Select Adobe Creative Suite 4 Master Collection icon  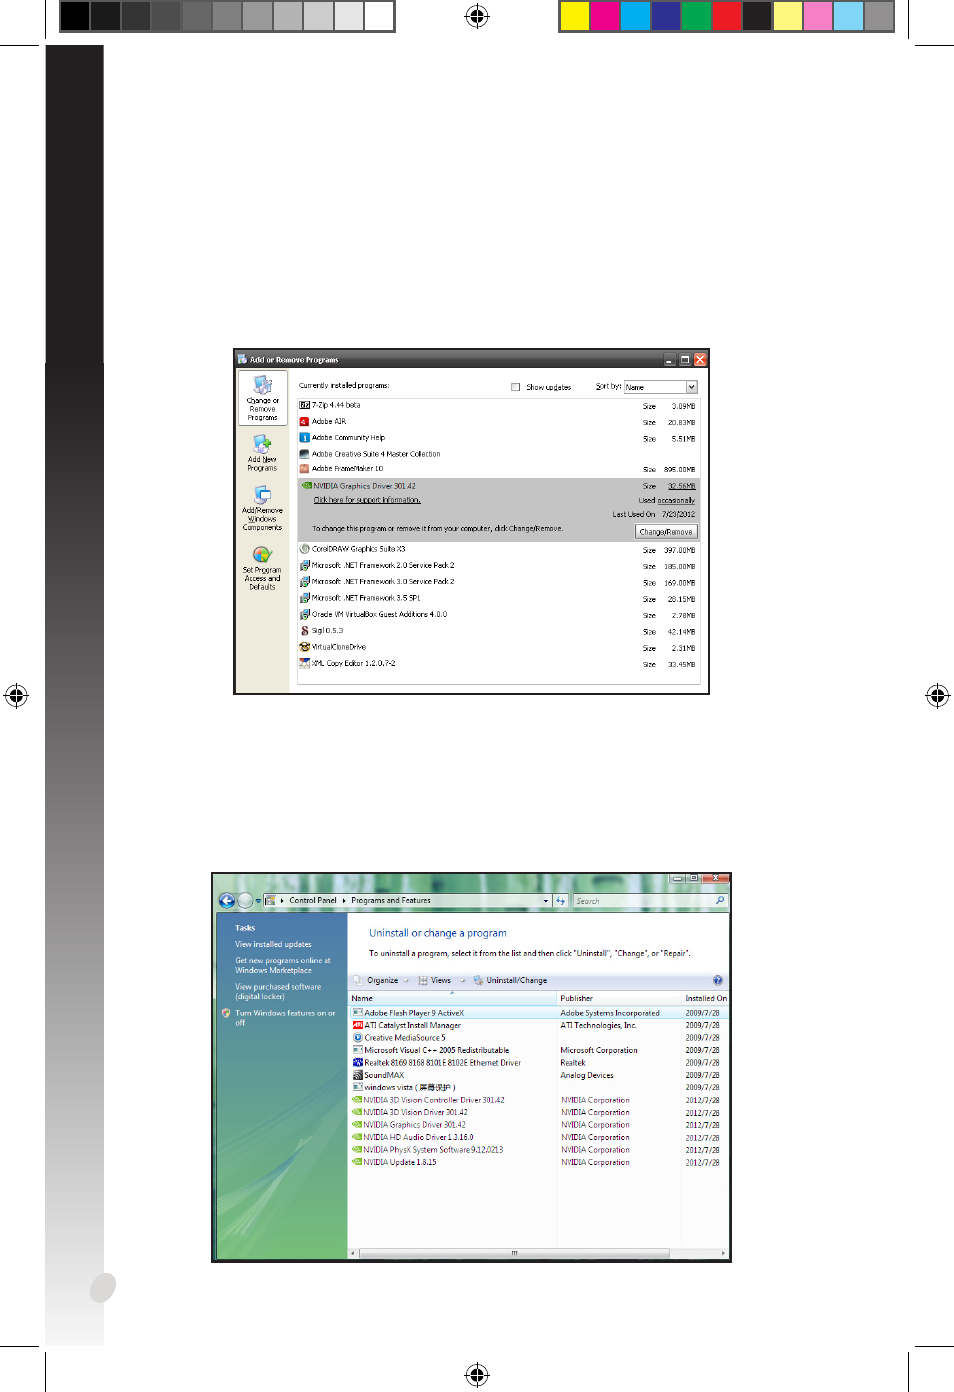(x=304, y=453)
